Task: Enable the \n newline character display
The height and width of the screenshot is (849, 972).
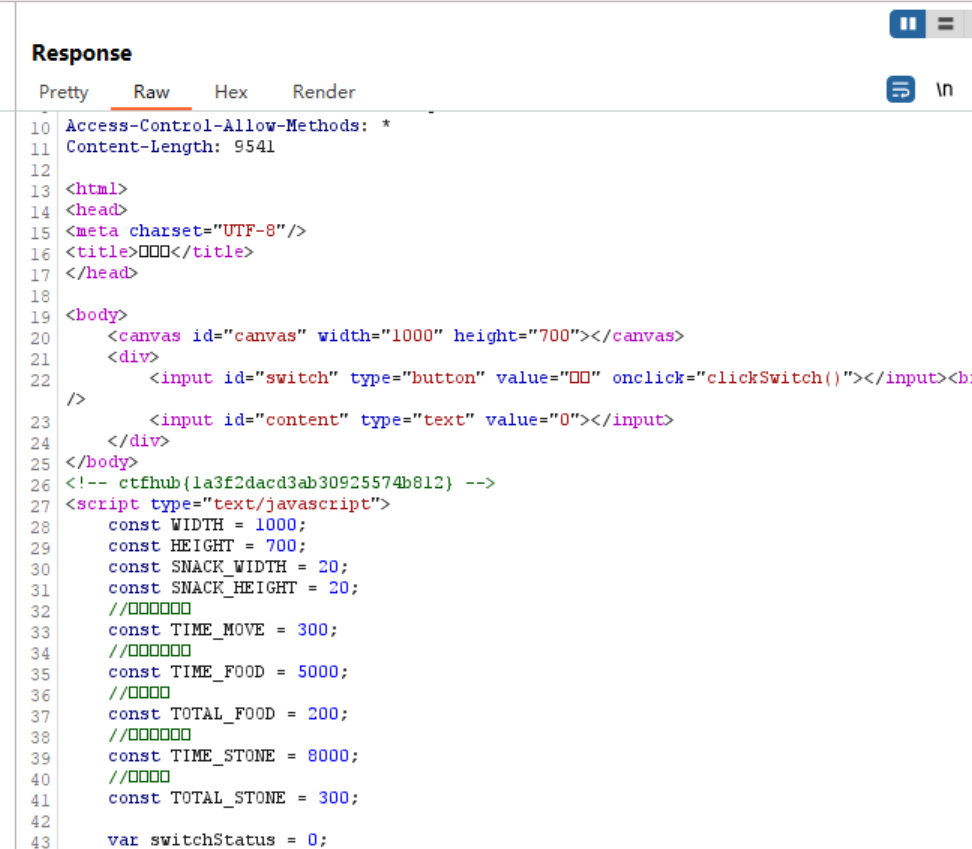Action: [944, 89]
